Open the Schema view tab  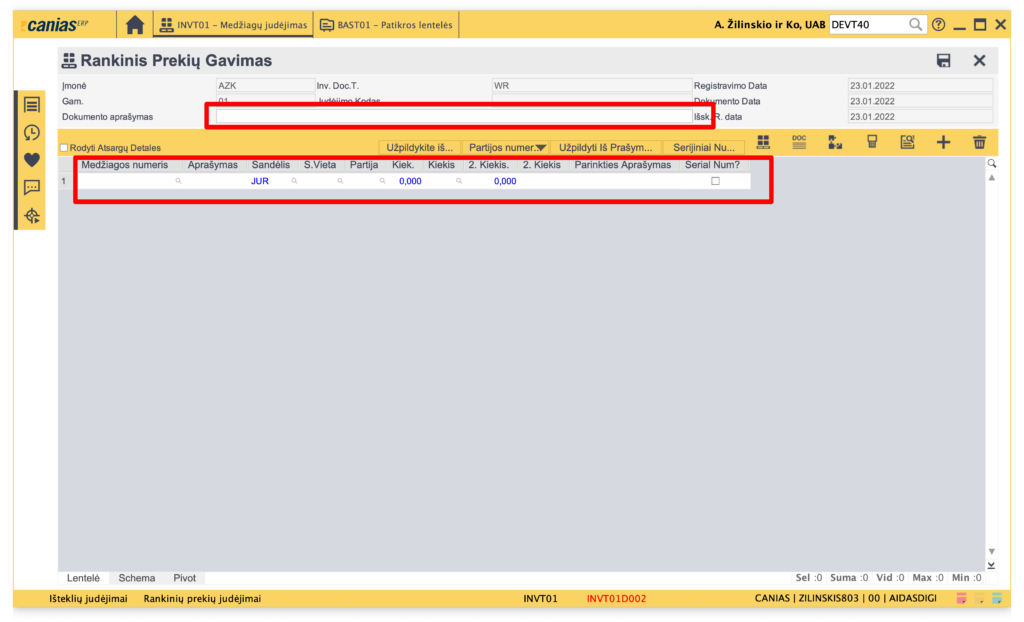tap(136, 578)
